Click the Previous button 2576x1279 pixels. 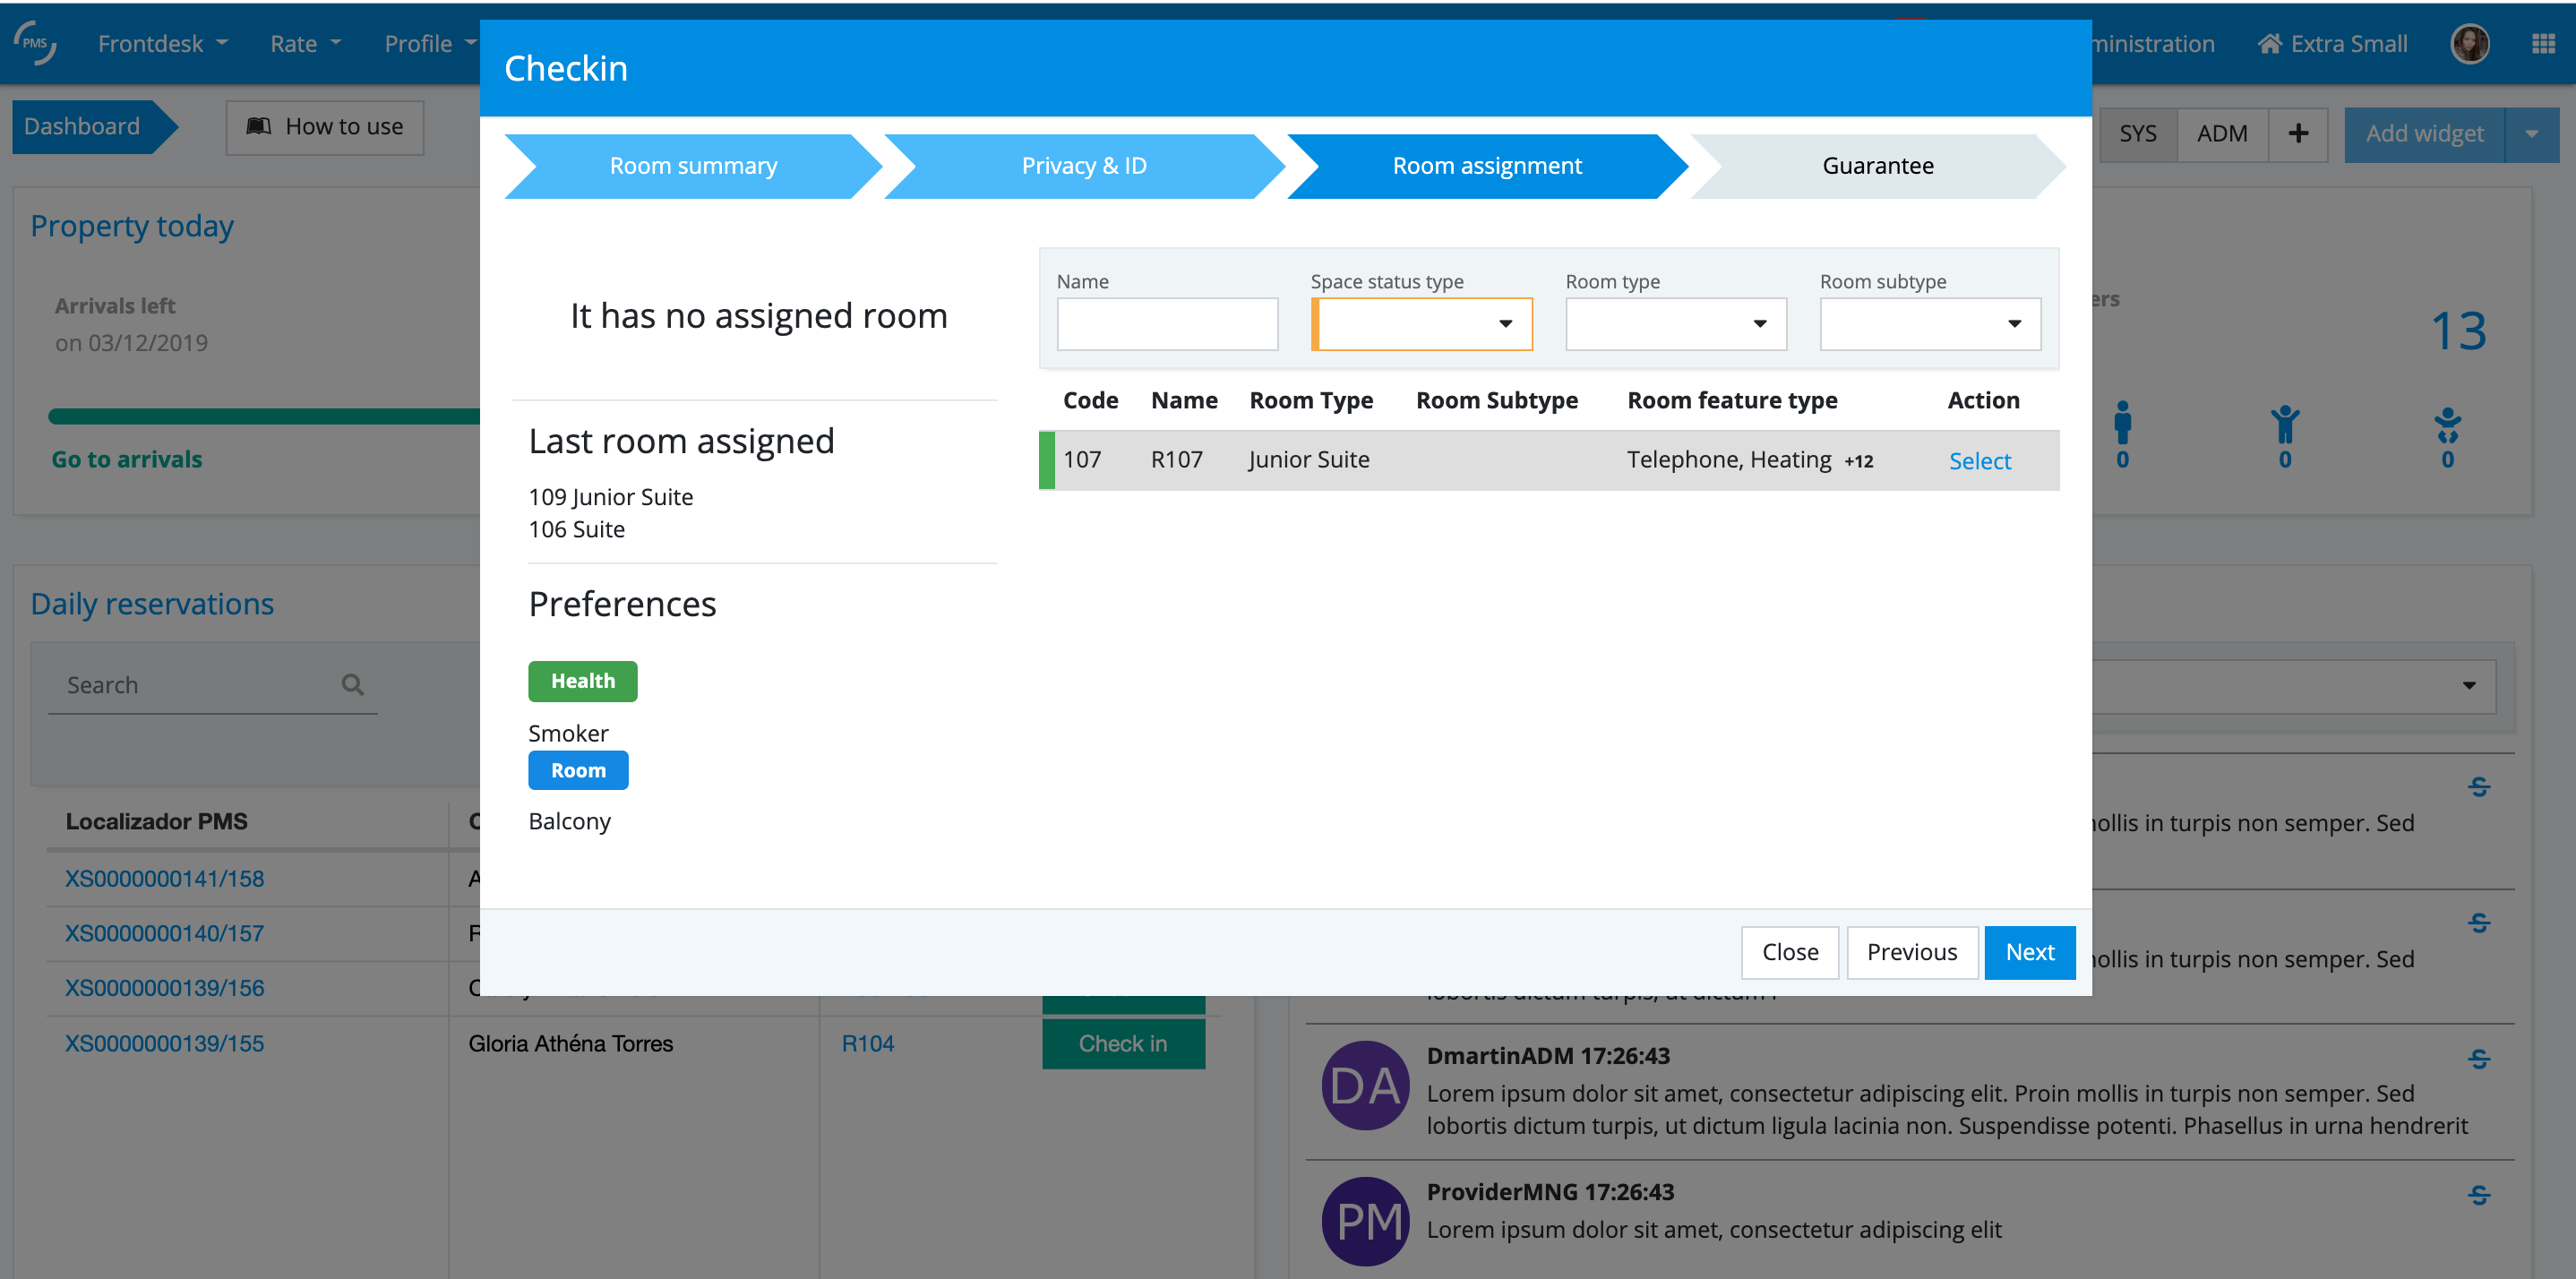tap(1911, 951)
